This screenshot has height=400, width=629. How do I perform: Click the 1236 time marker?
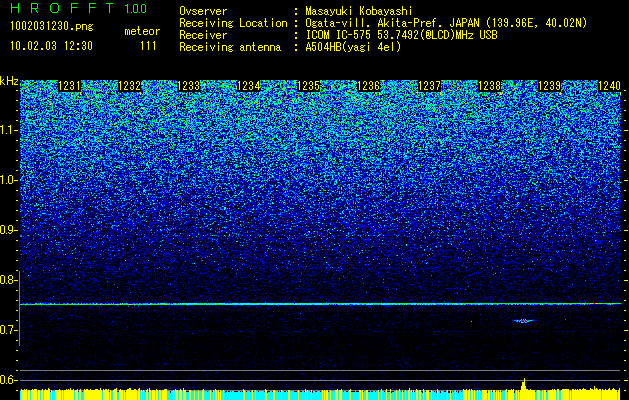369,86
